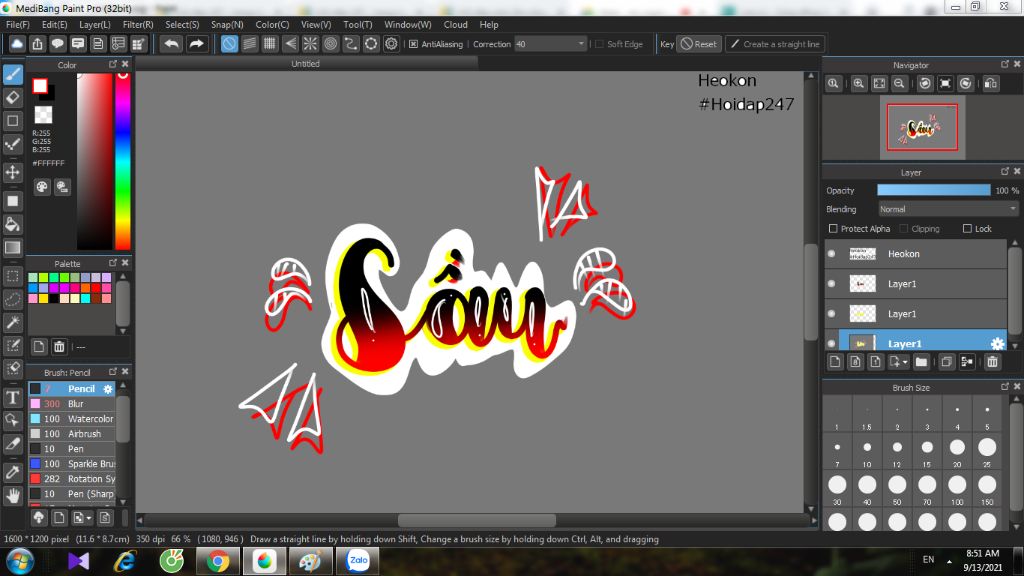Hide the middle Layer1 with yellow thumbnail

[831, 313]
